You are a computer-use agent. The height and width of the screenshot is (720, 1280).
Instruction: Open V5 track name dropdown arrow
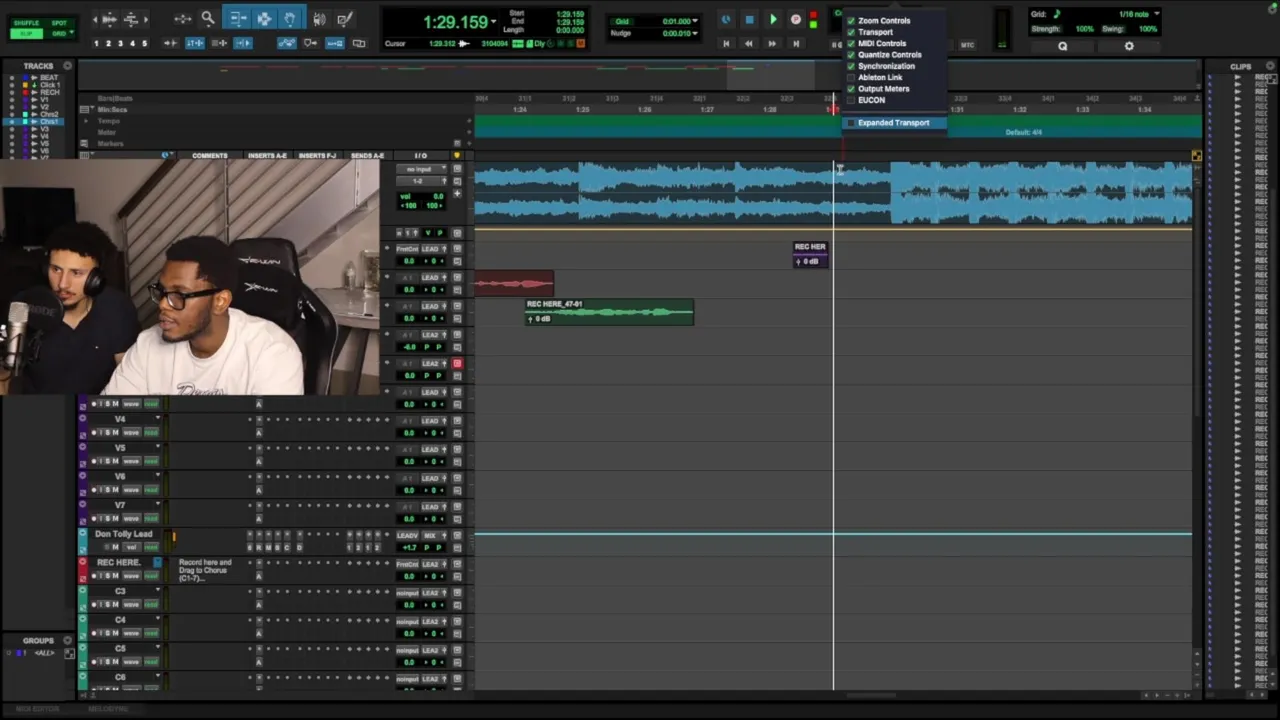click(157, 447)
